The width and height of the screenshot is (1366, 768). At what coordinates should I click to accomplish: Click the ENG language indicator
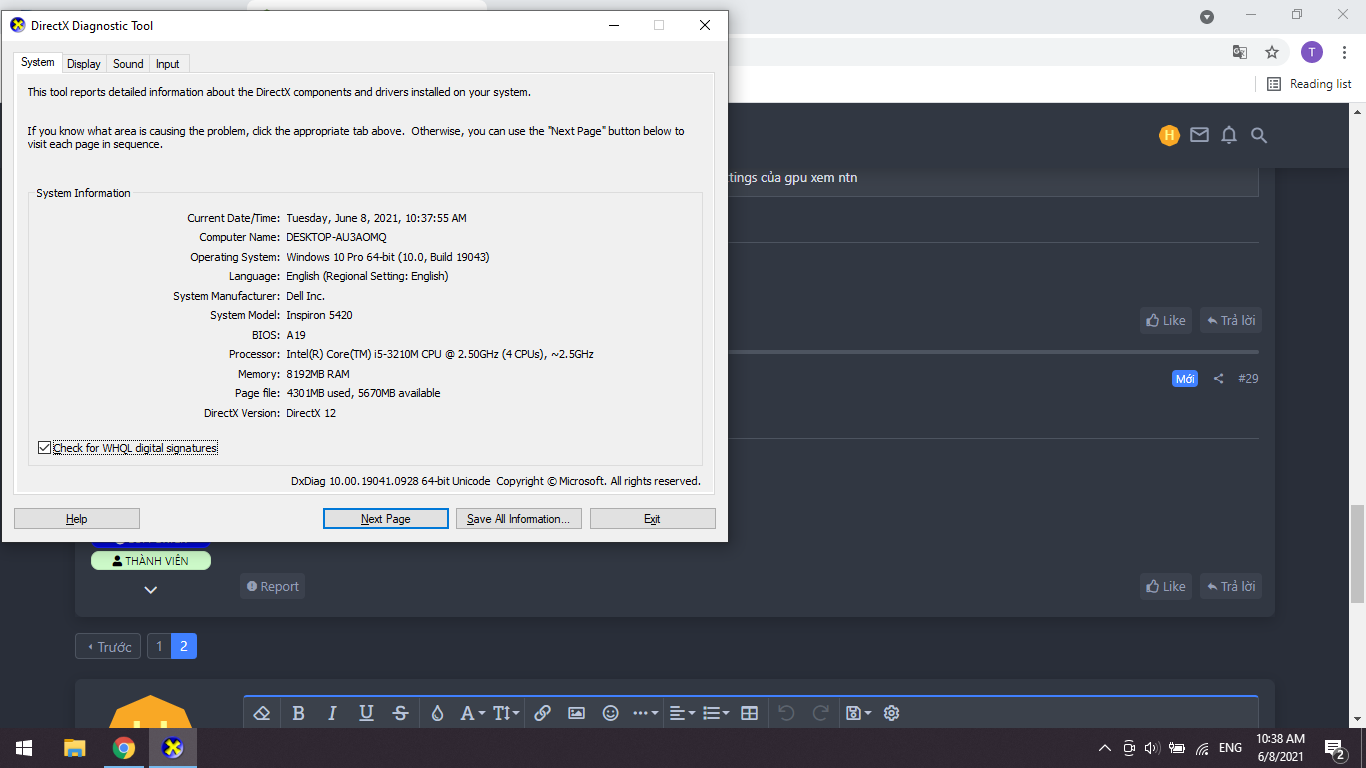pos(1230,748)
